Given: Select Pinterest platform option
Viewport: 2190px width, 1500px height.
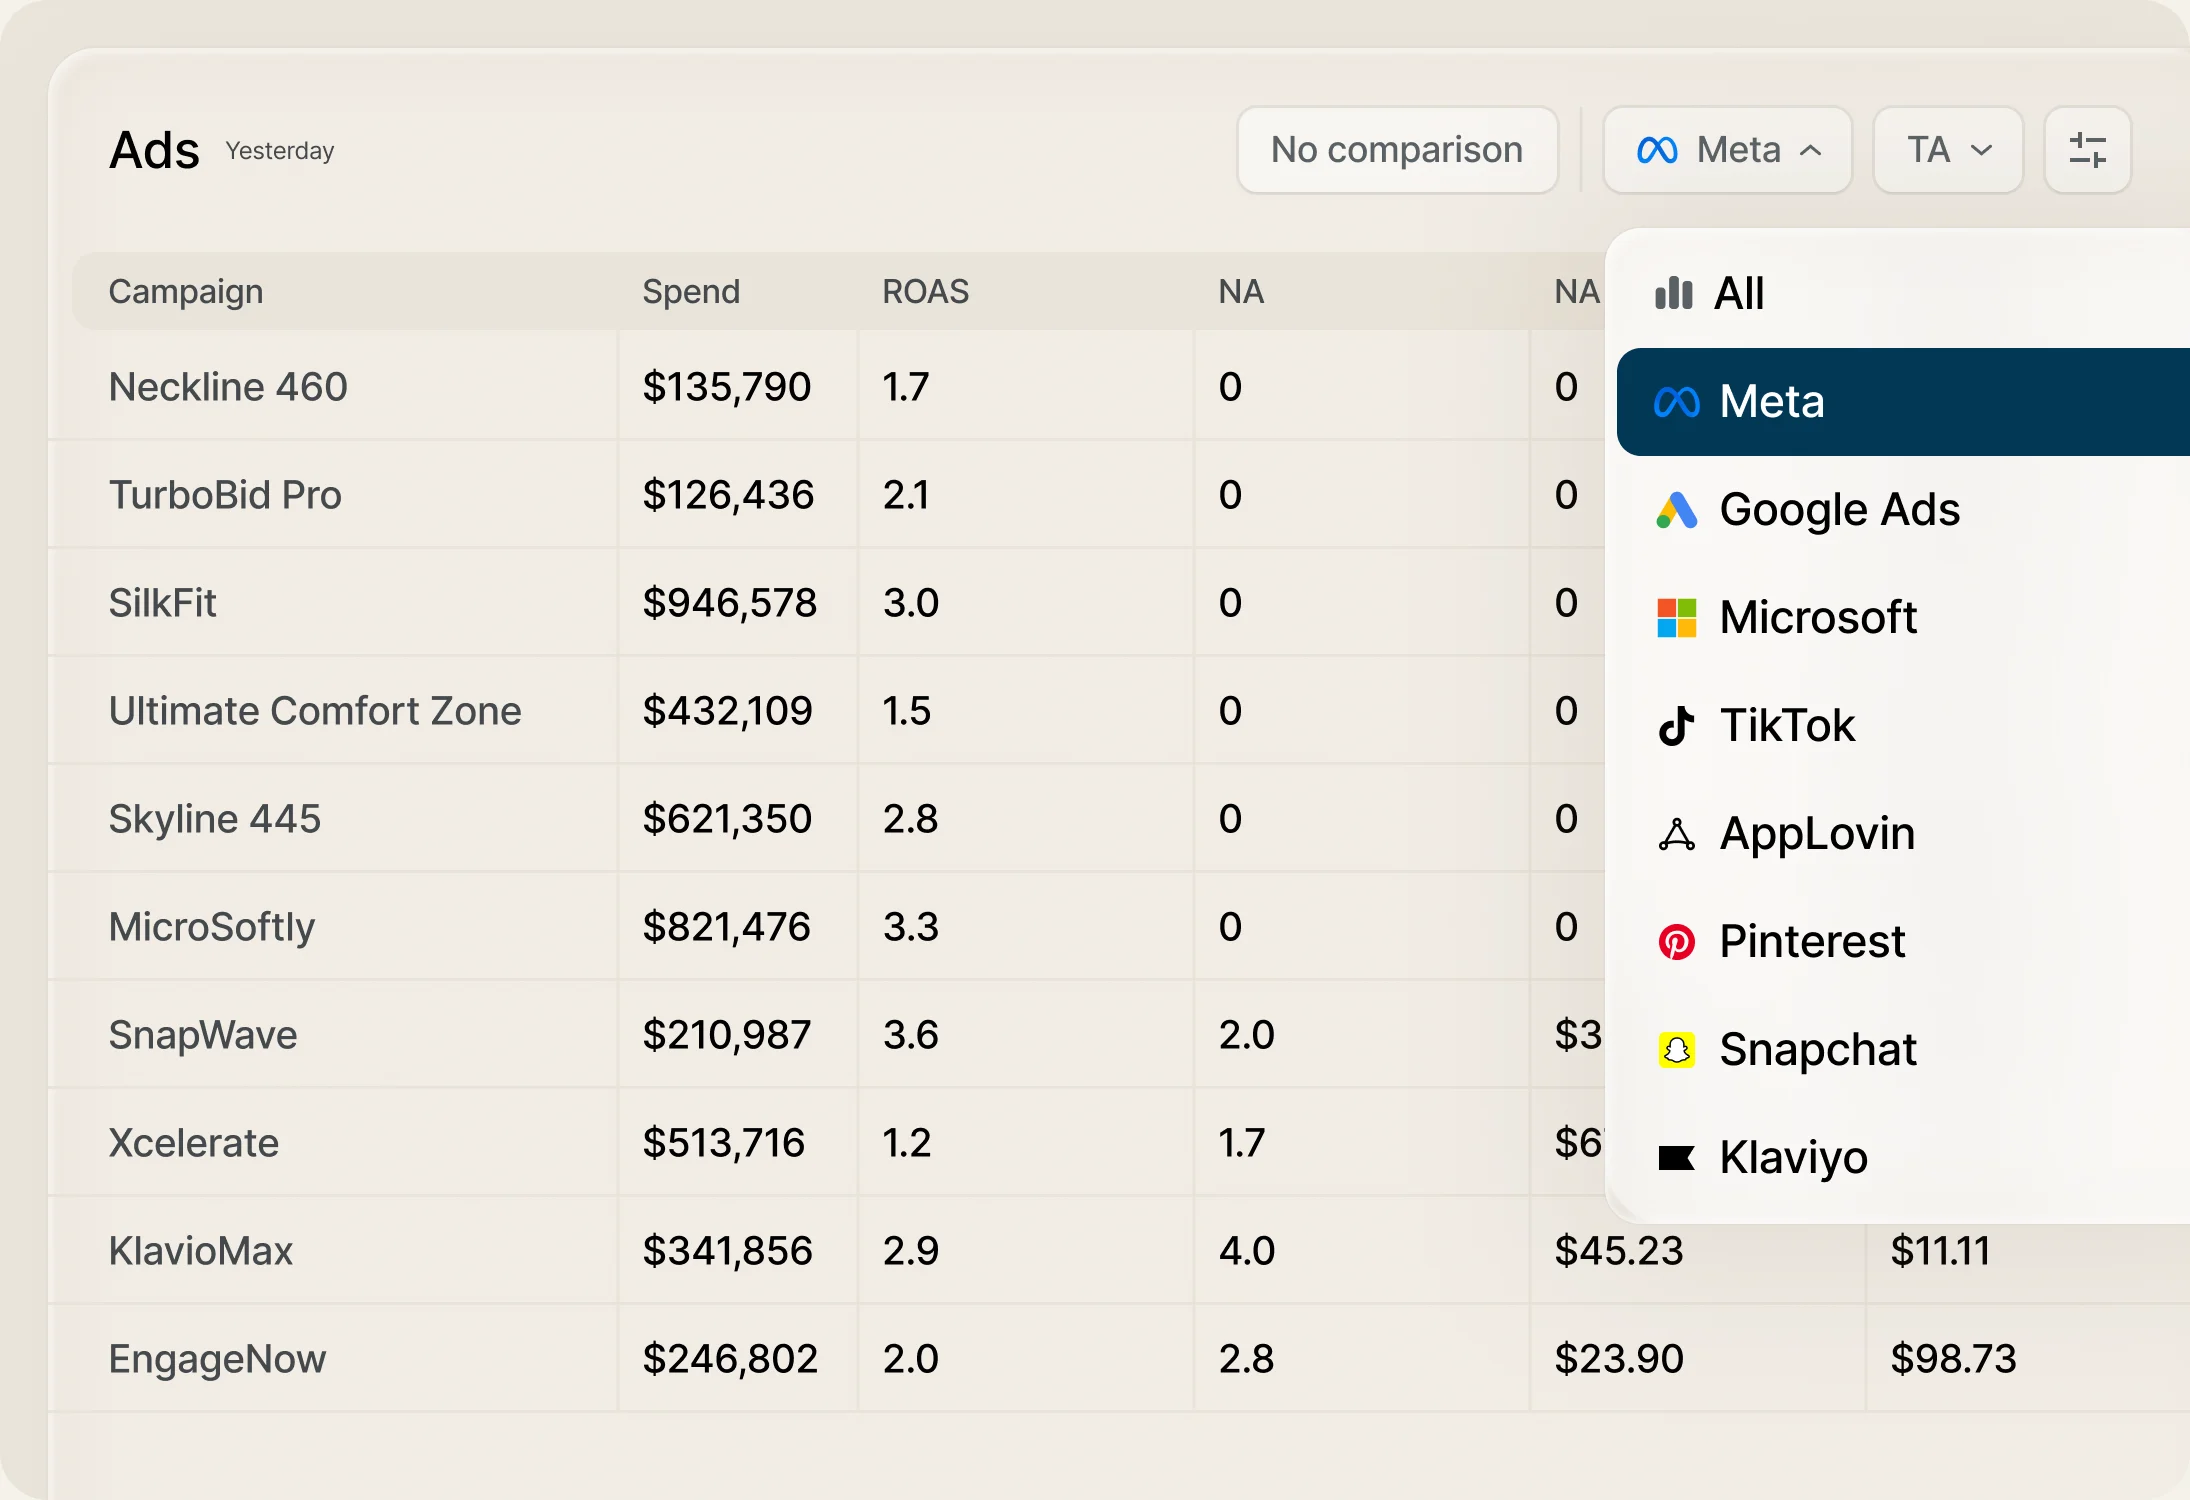Looking at the screenshot, I should point(1903,942).
